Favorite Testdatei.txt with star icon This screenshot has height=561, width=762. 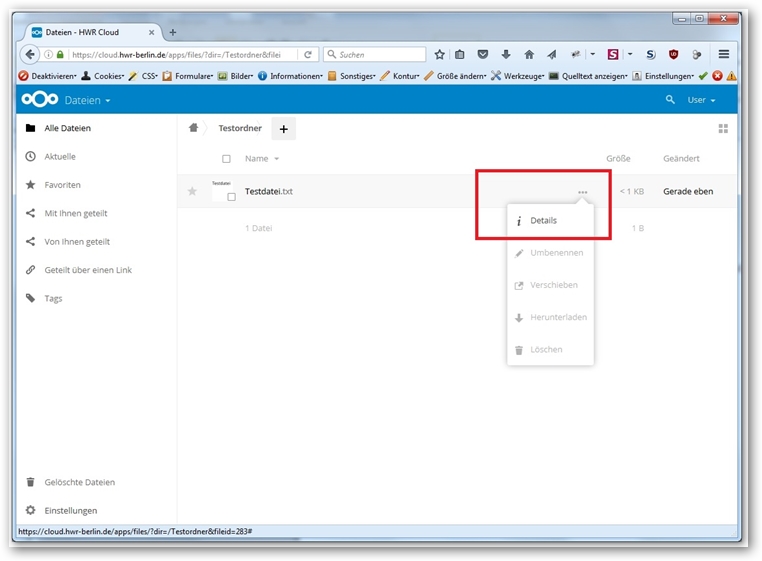coord(192,191)
